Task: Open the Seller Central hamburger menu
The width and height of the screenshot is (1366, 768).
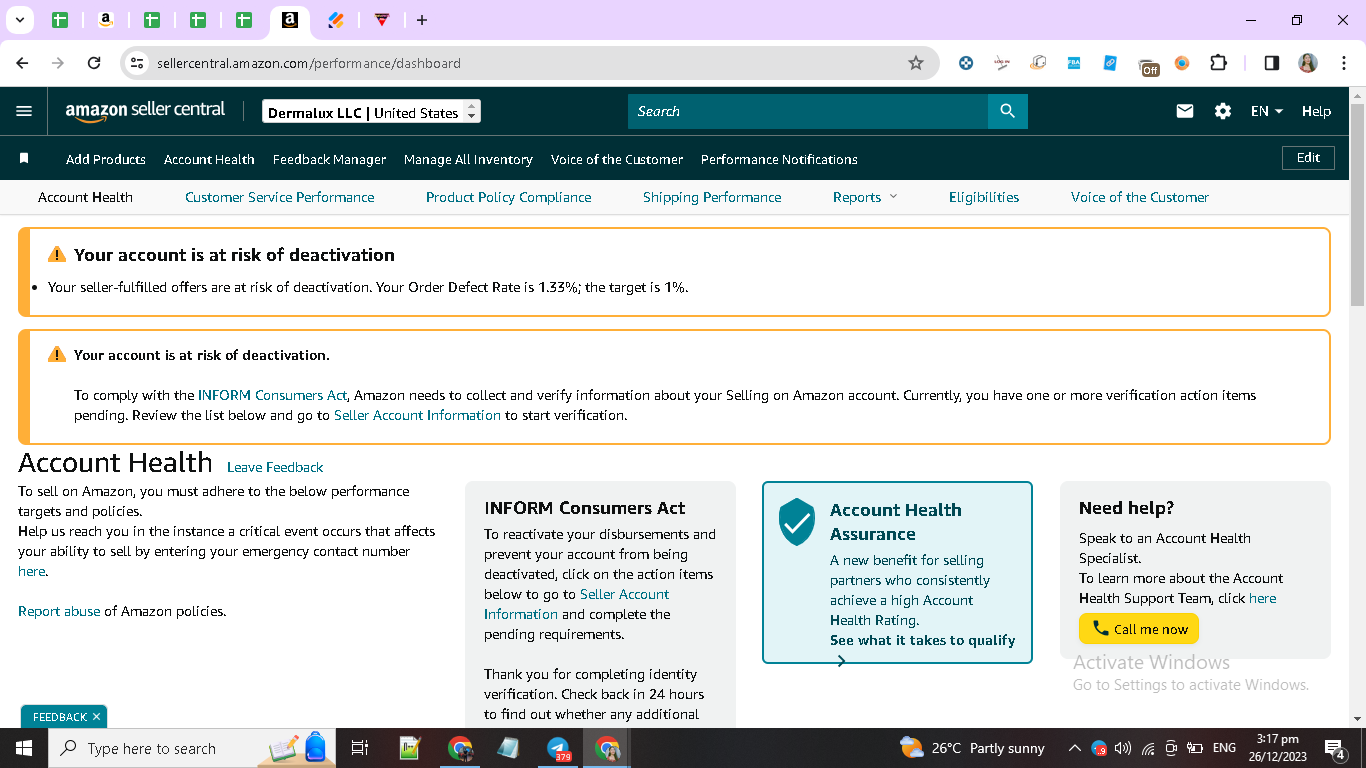Action: [x=24, y=111]
